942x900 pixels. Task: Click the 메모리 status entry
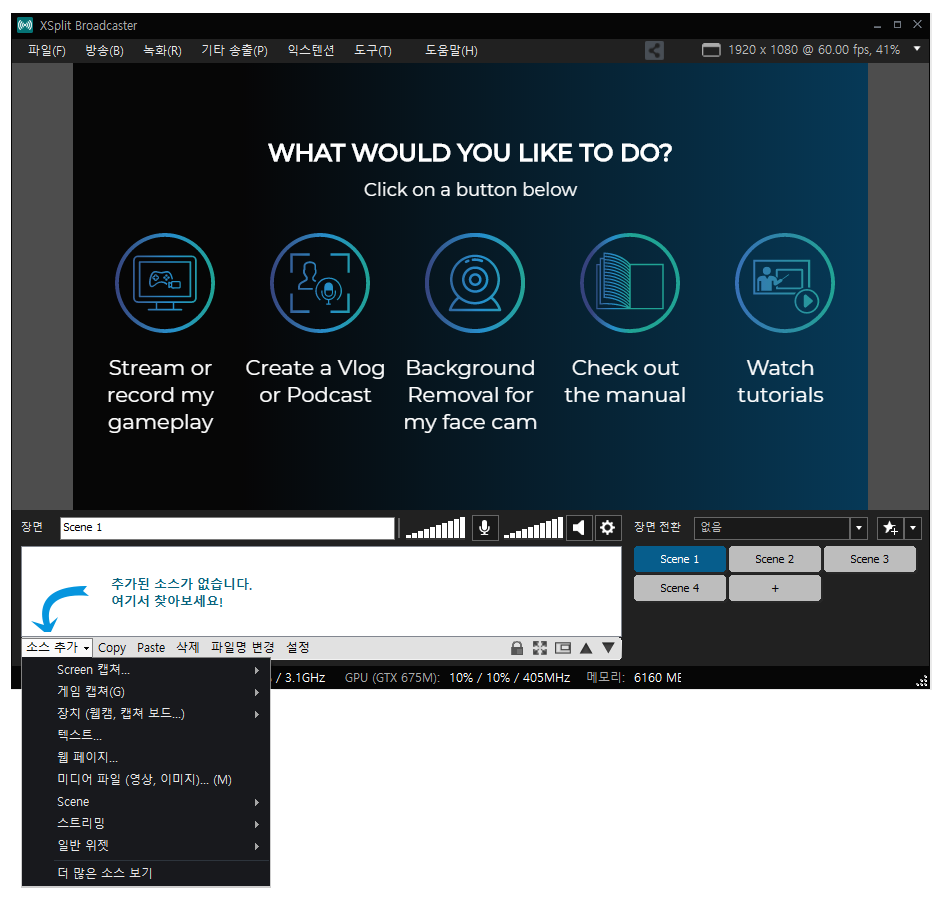[x=634, y=678]
